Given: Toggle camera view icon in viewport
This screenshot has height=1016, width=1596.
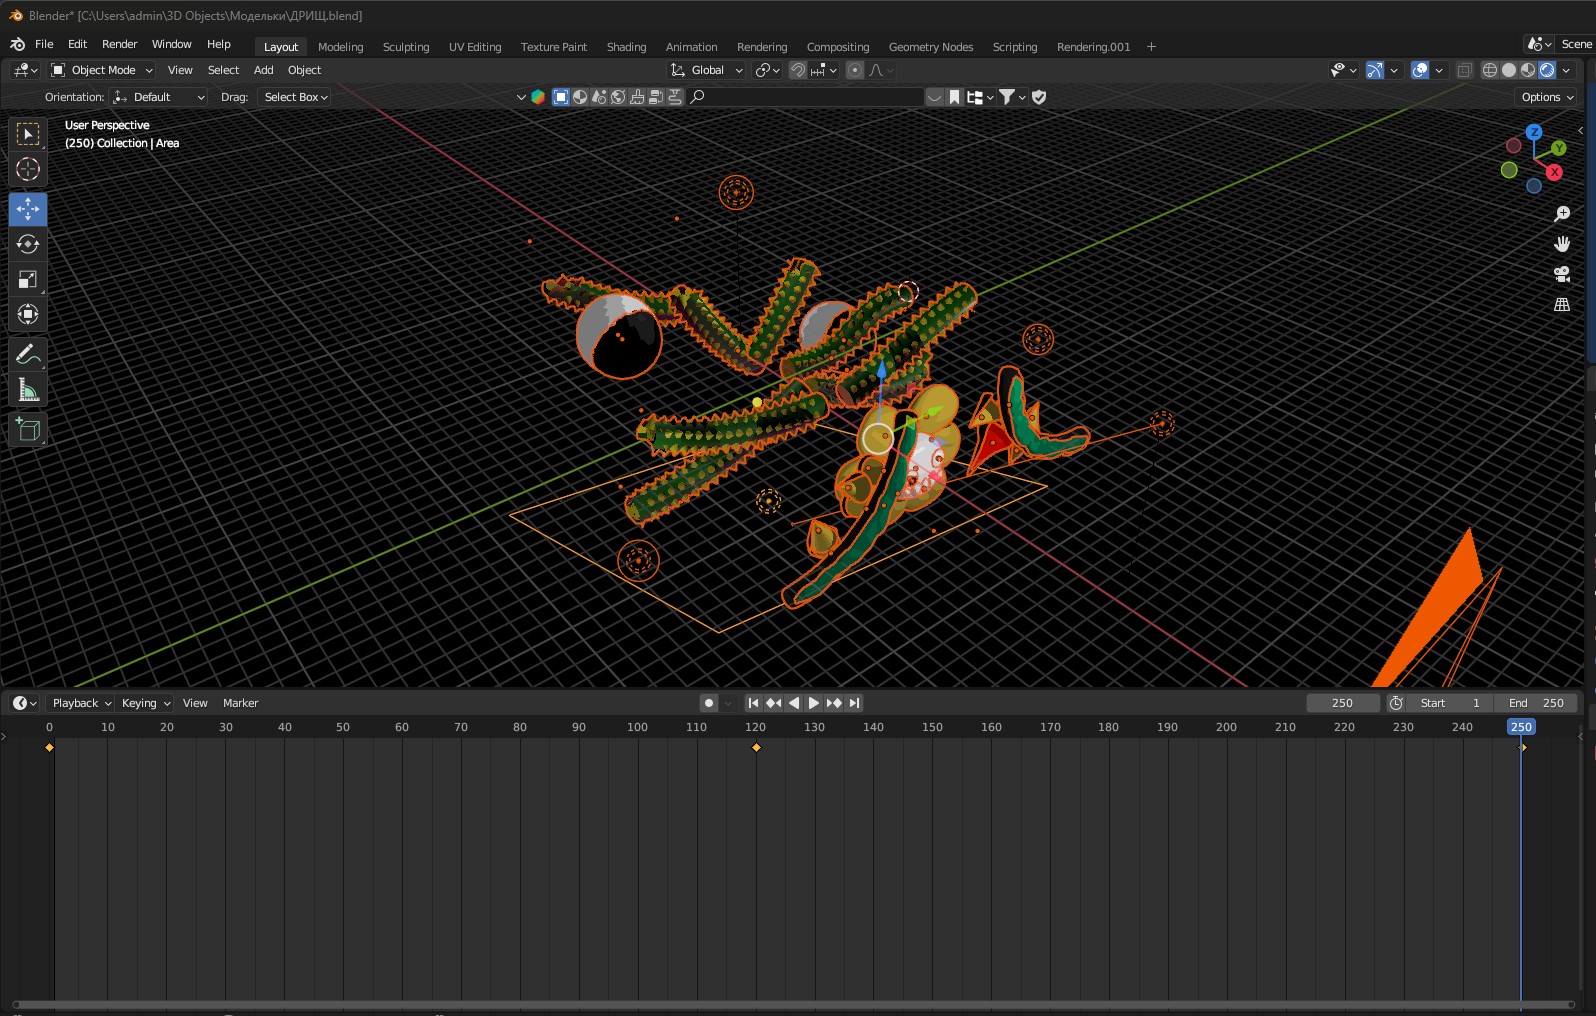Looking at the screenshot, I should pyautogui.click(x=1561, y=274).
